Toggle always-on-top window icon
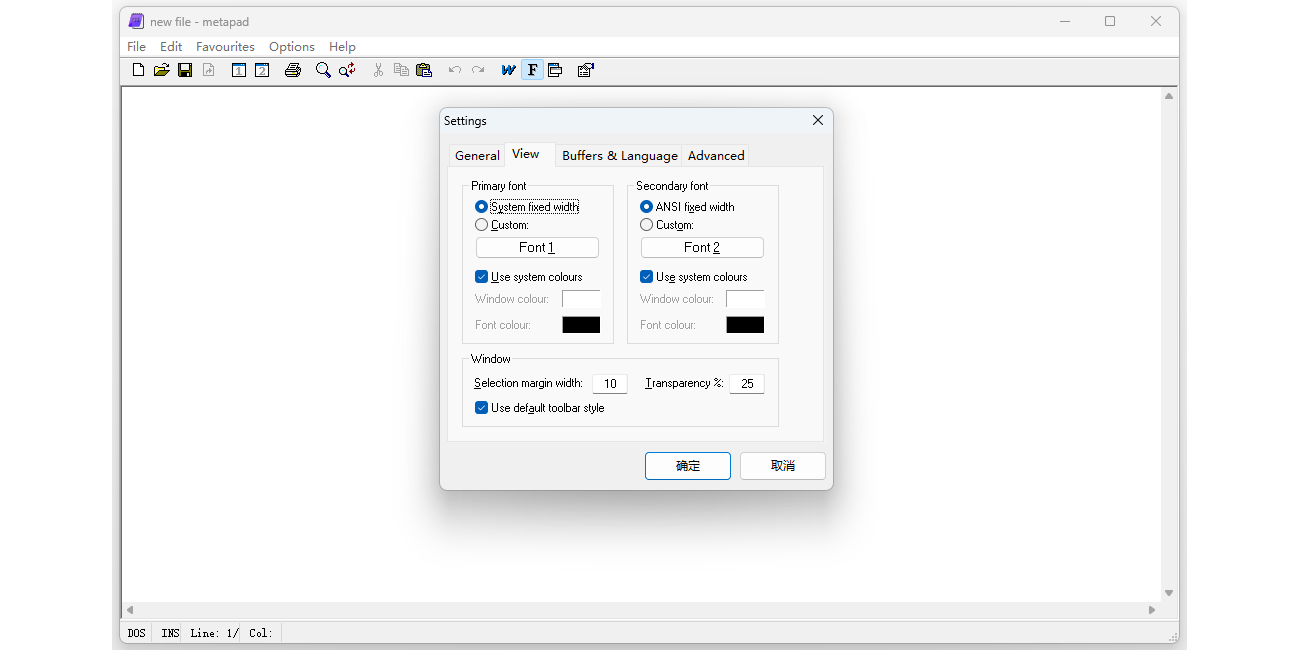Image resolution: width=1300 pixels, height=650 pixels. coord(555,70)
